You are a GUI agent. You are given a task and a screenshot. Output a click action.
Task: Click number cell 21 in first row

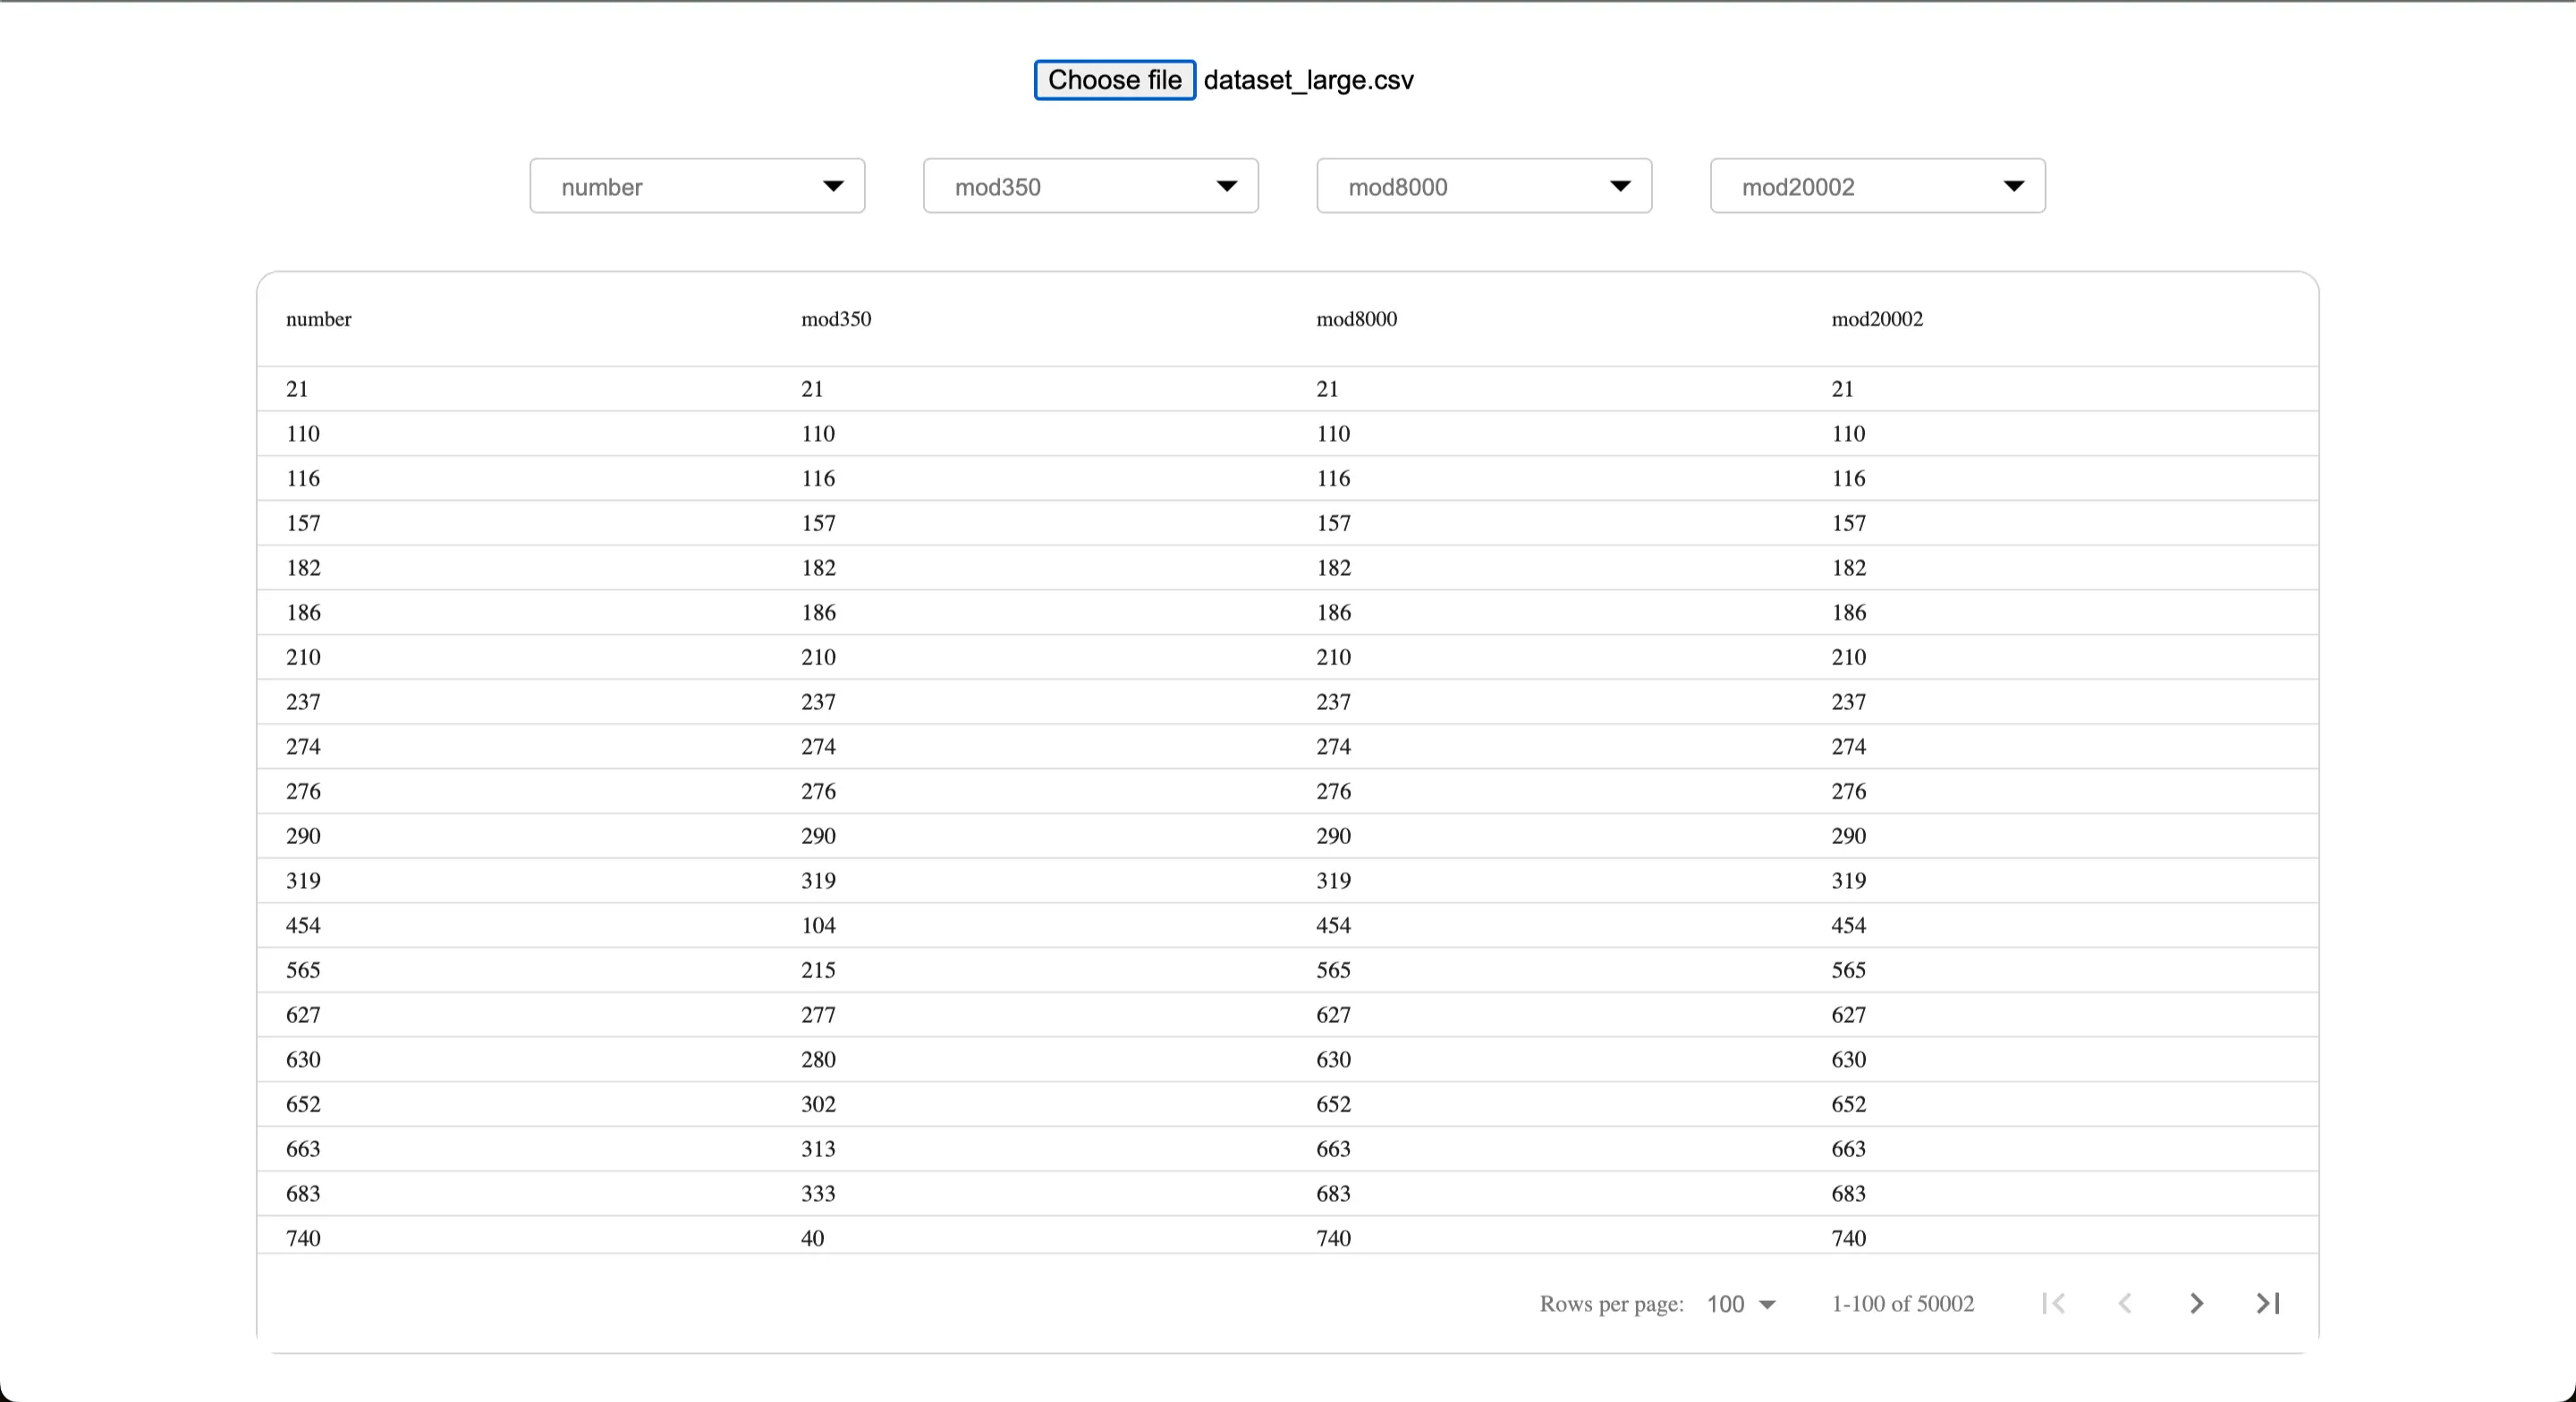[x=297, y=389]
